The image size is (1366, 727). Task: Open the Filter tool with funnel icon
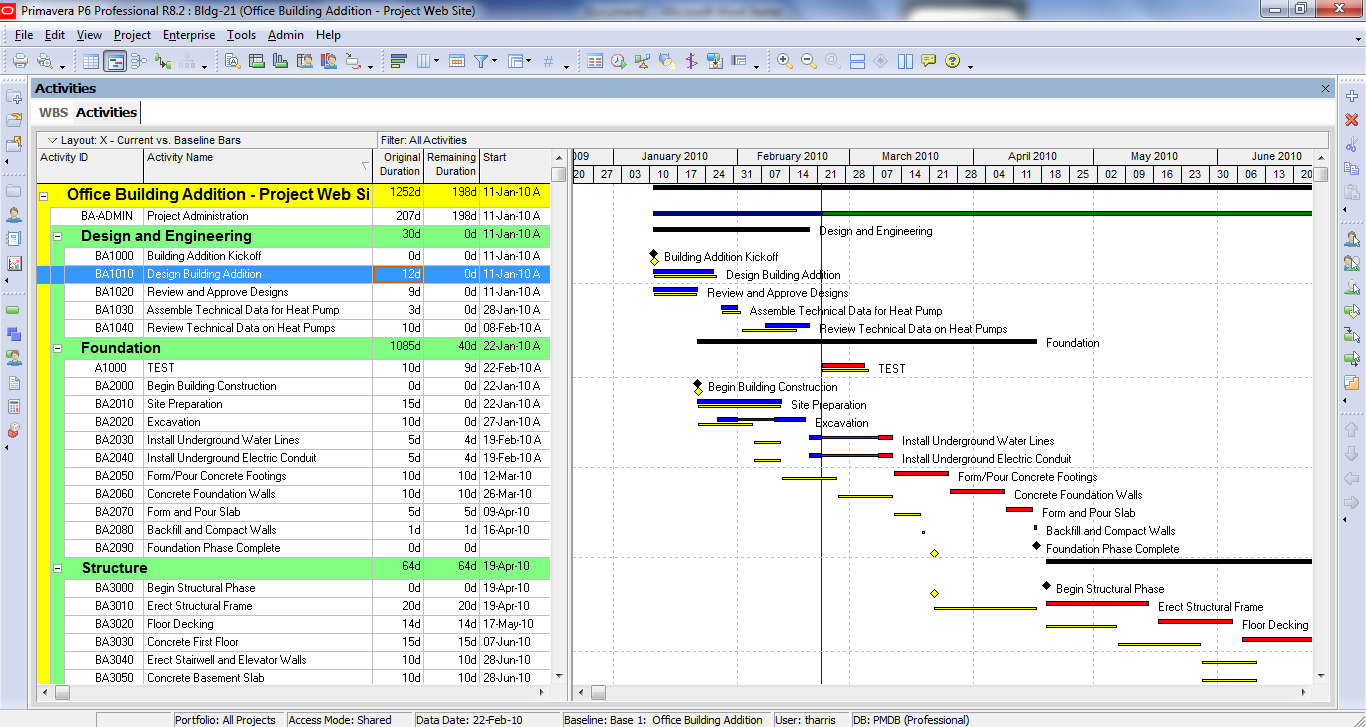pyautogui.click(x=482, y=61)
